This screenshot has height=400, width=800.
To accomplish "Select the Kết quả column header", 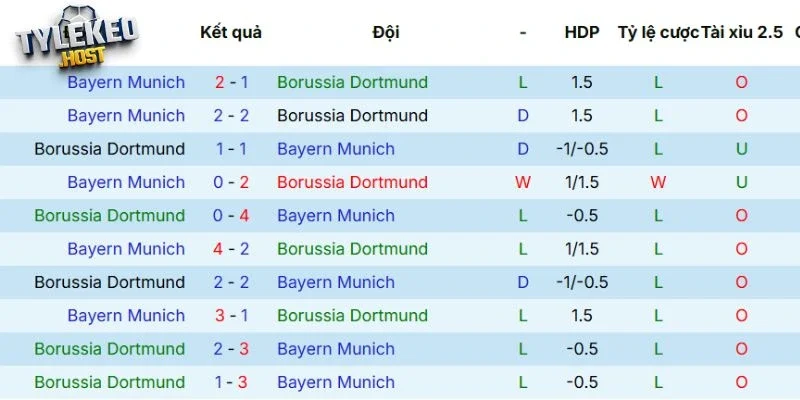I will click(231, 32).
